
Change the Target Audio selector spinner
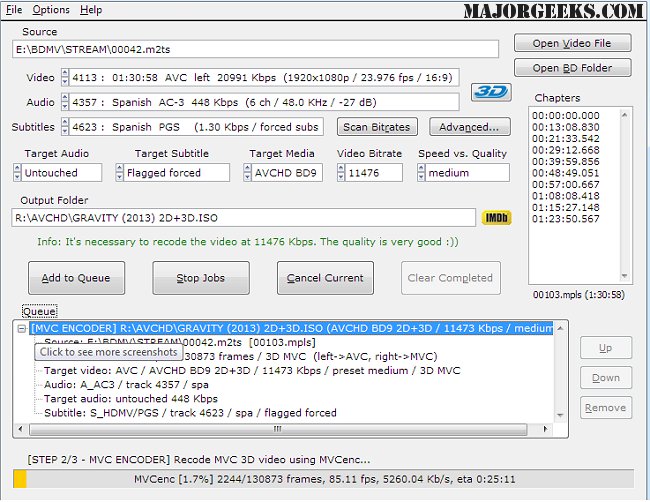point(17,172)
